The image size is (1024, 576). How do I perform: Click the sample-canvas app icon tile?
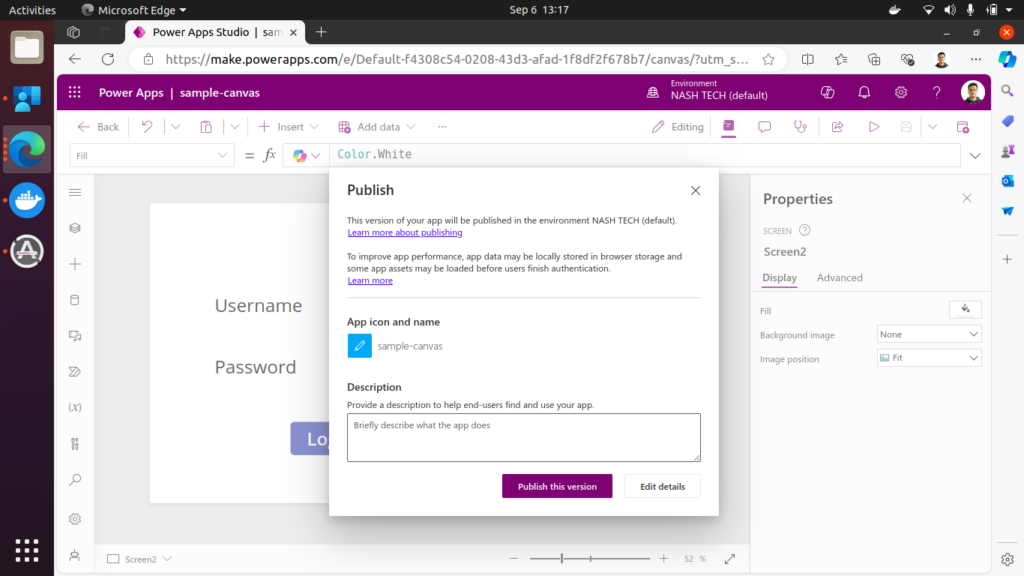[x=359, y=346]
